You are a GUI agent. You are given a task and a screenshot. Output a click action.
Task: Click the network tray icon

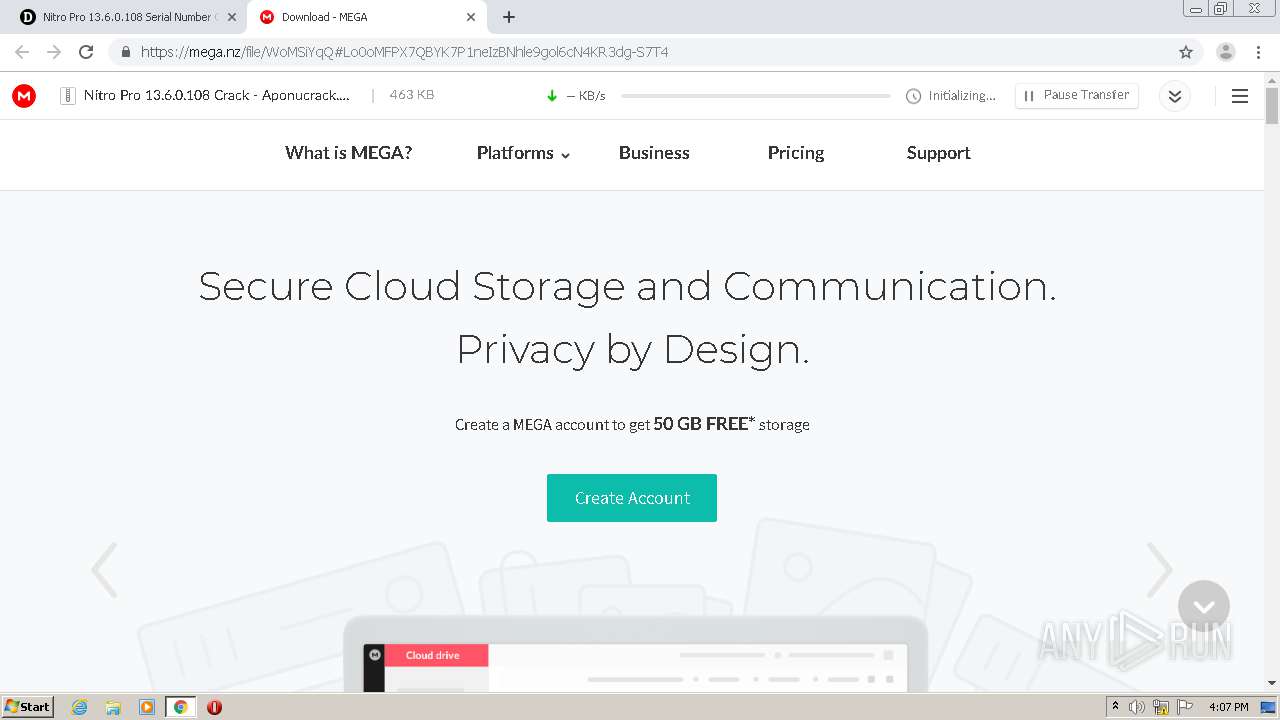1161,707
